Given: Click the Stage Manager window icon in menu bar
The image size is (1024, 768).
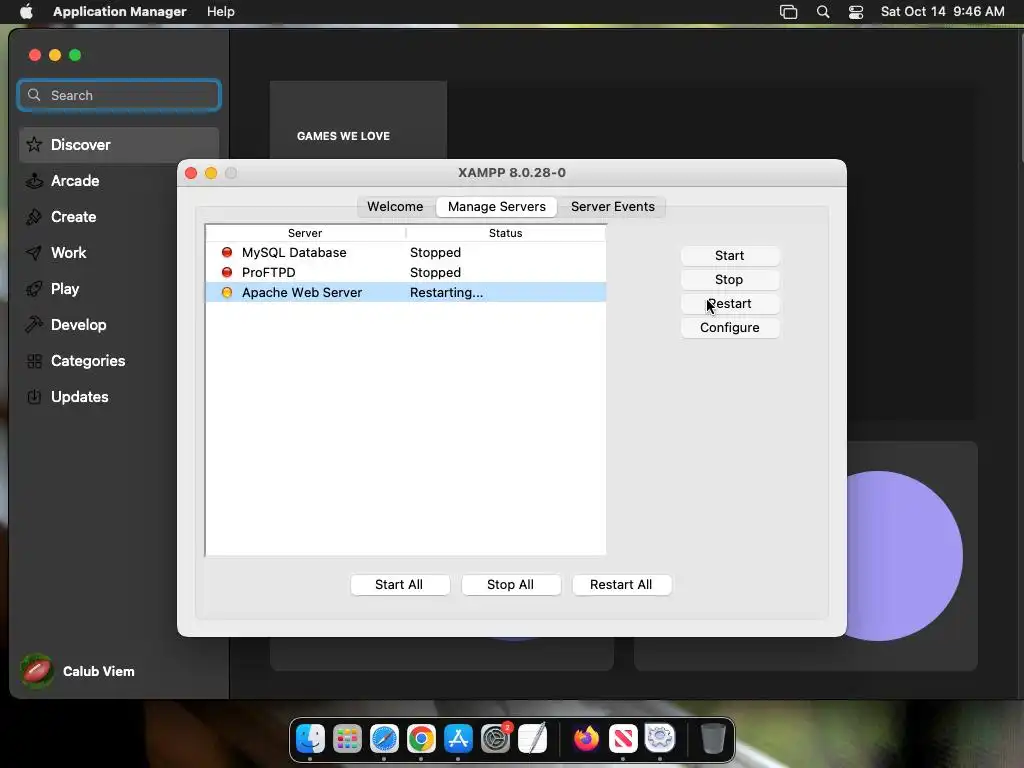Looking at the screenshot, I should click(788, 12).
